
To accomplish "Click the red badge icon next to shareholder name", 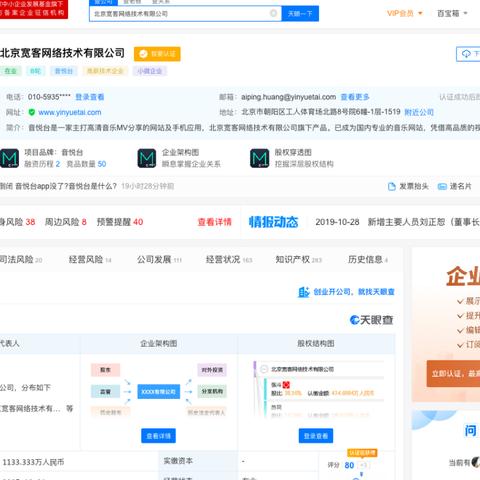I will coord(286,385).
